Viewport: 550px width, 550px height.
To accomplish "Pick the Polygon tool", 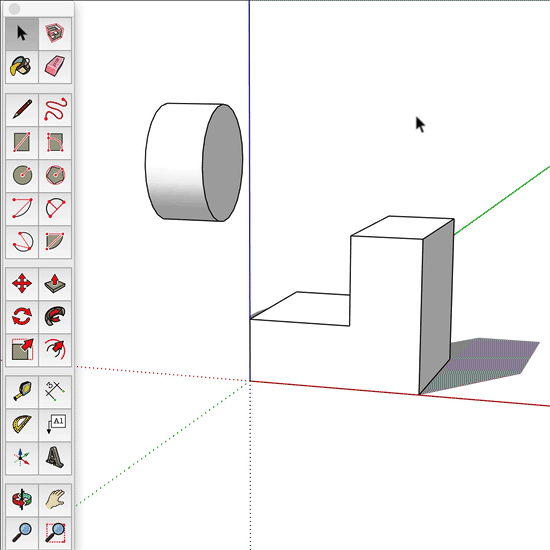I will click(55, 176).
